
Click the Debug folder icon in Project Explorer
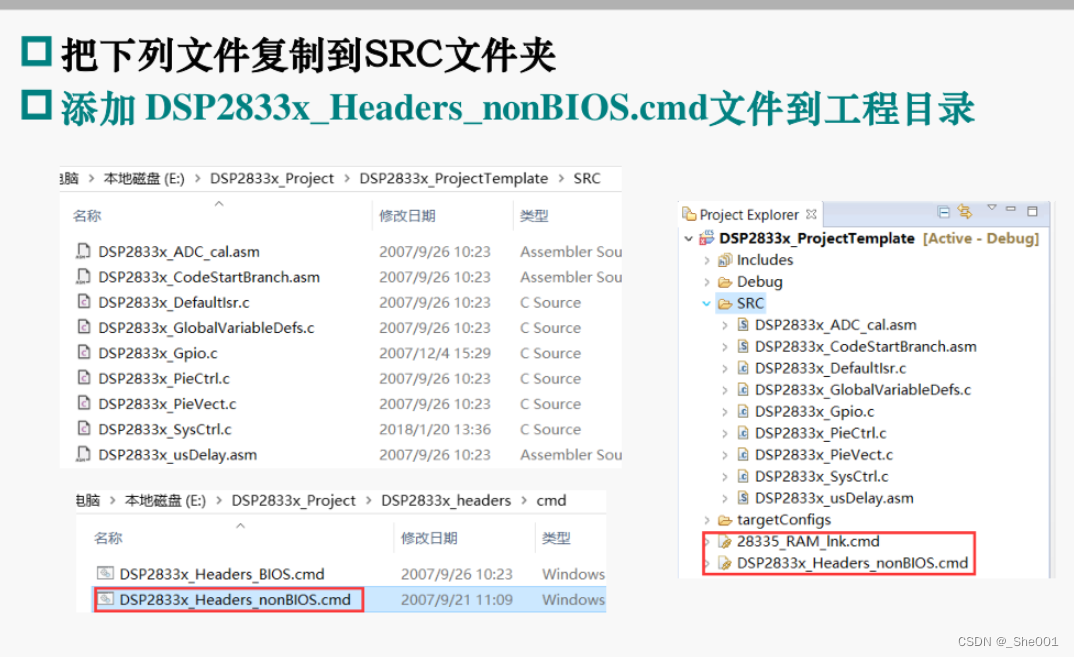724,281
